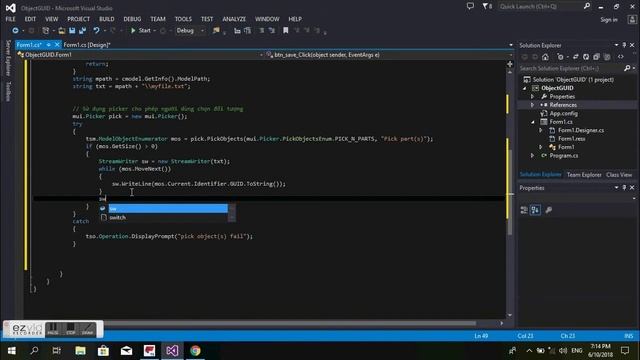Open the TOOLS menu
Screen dimensions: 640x360
coord(183,19)
